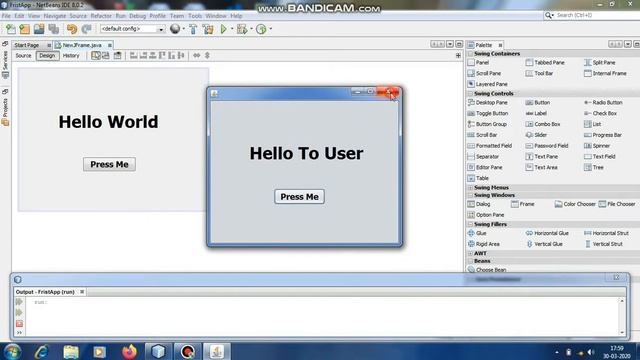Pick Button component from palette
This screenshot has height=360, width=640.
pyautogui.click(x=538, y=103)
